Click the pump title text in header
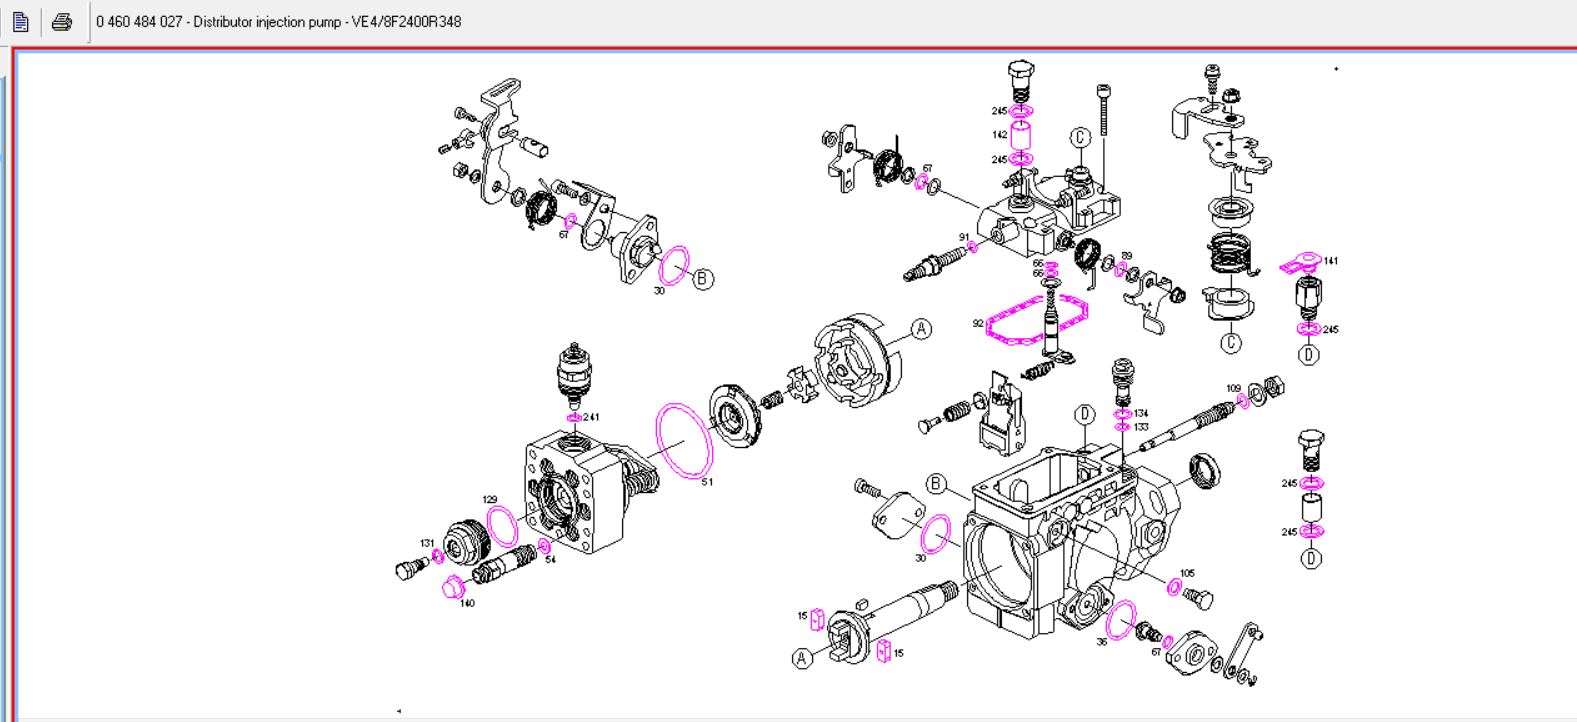1577x722 pixels. (279, 22)
